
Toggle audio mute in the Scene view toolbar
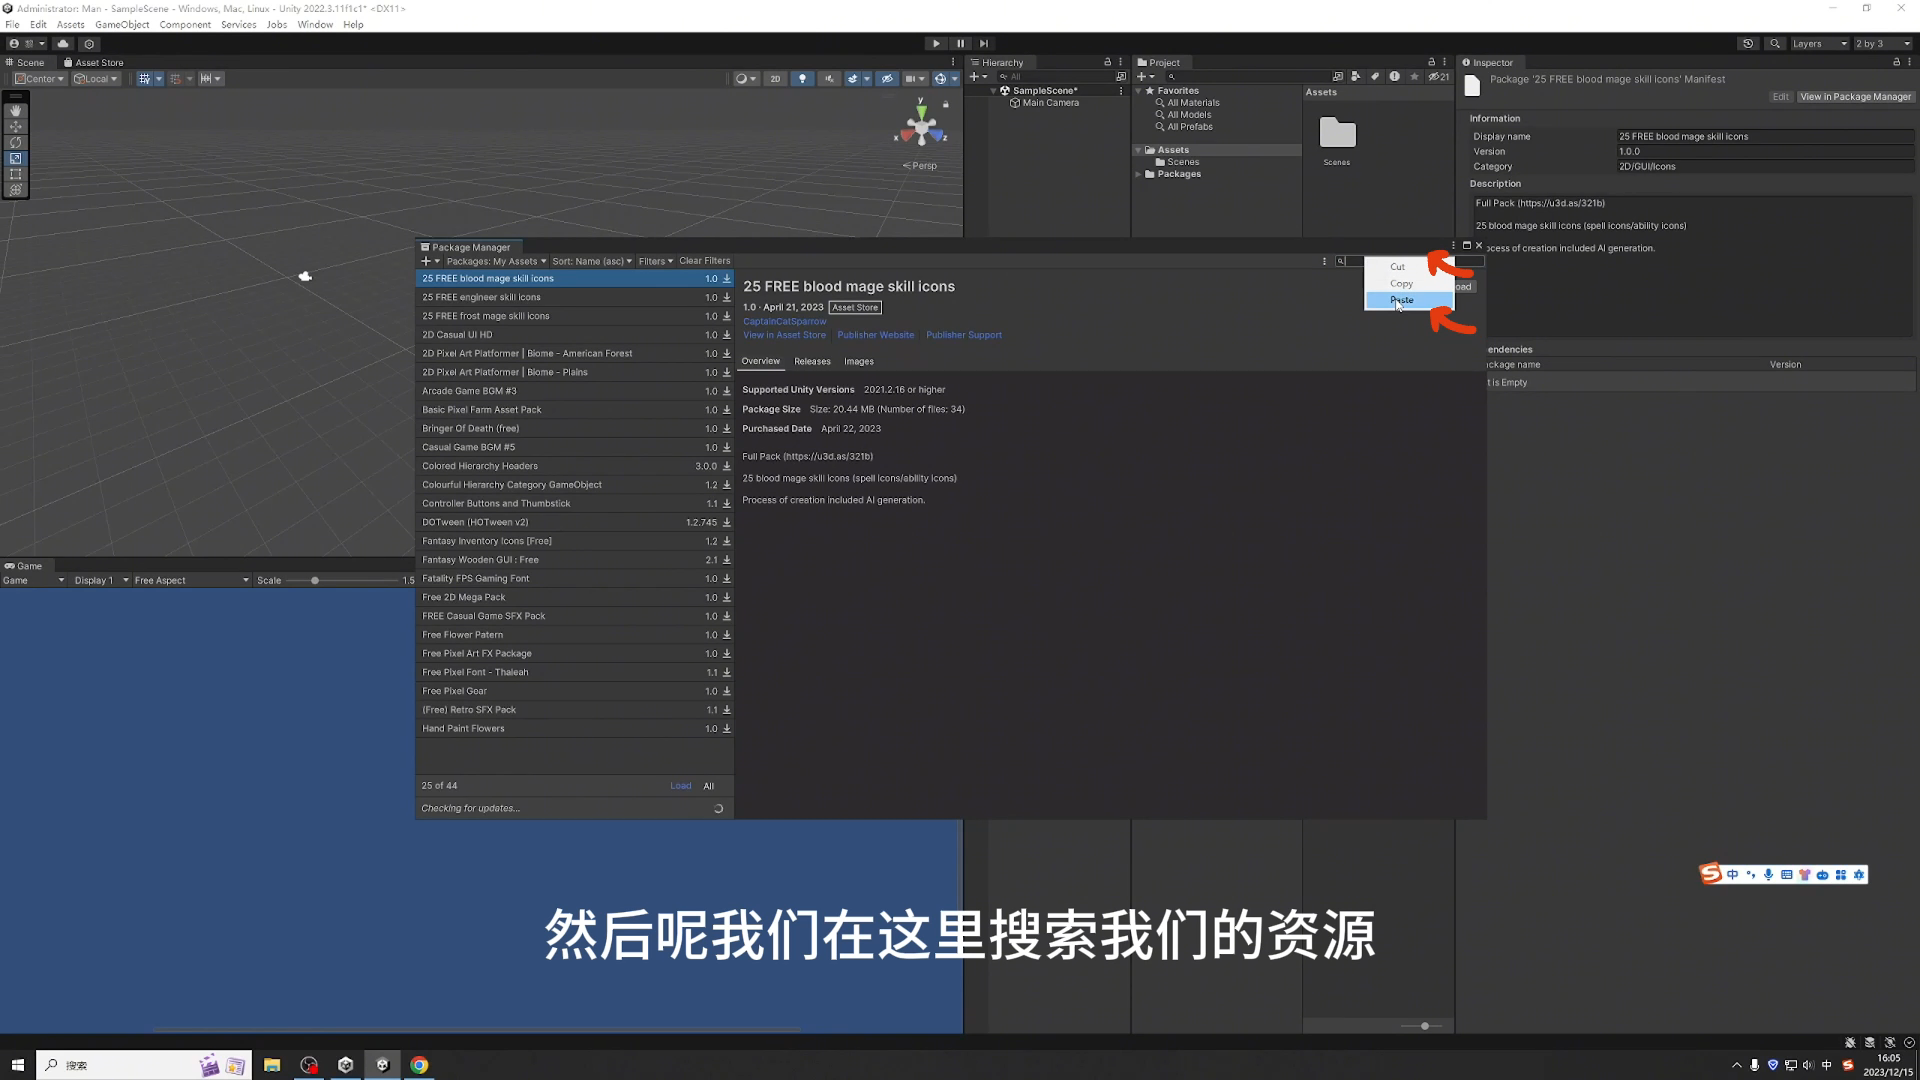tap(829, 78)
